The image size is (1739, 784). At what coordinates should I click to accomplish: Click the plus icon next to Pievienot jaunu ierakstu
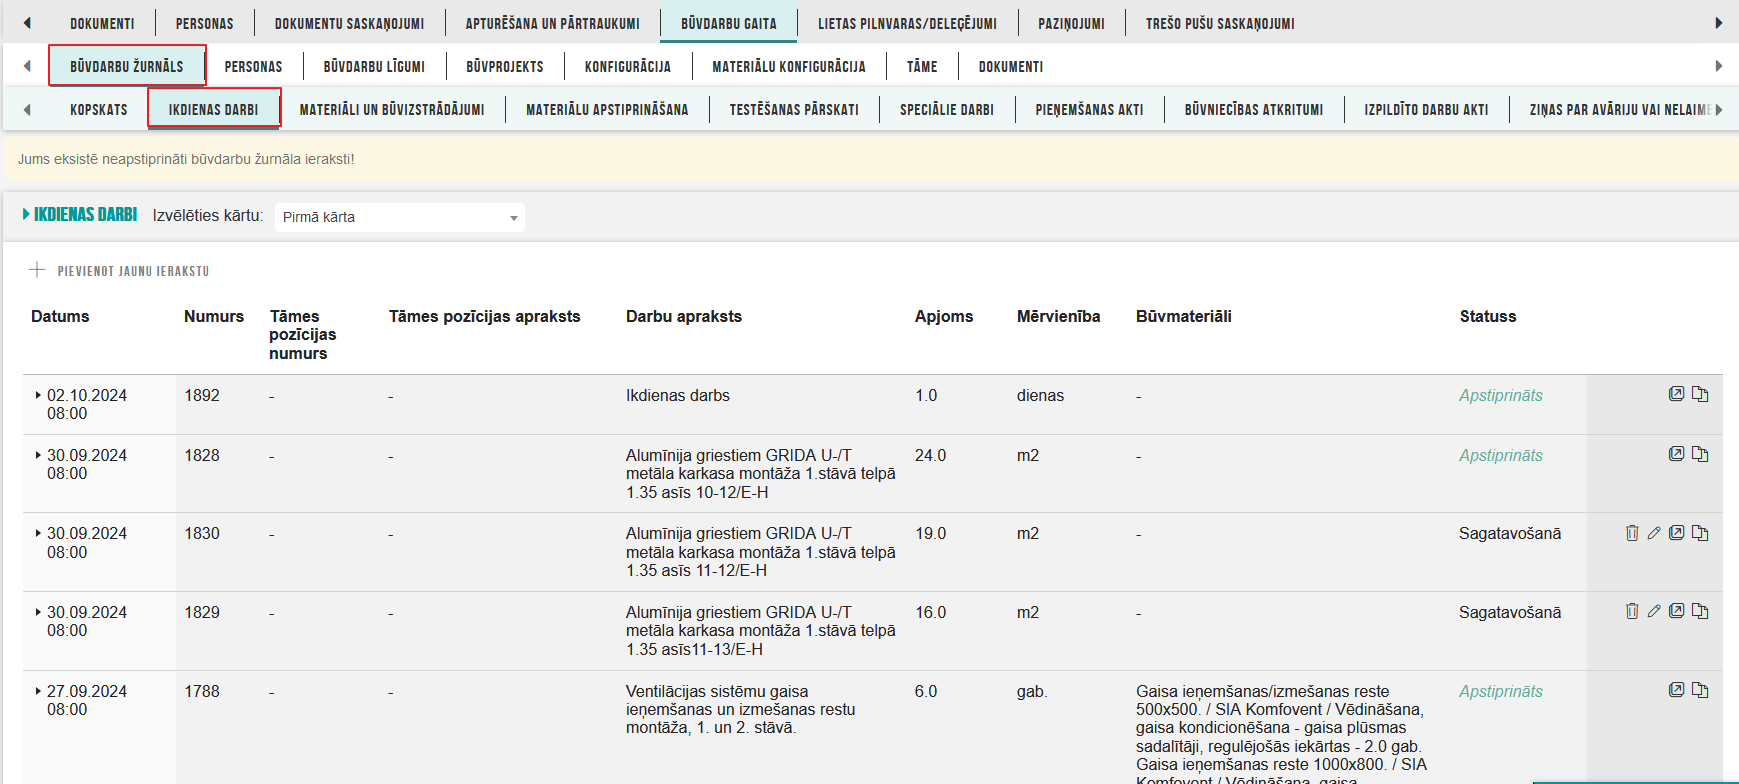pos(37,270)
